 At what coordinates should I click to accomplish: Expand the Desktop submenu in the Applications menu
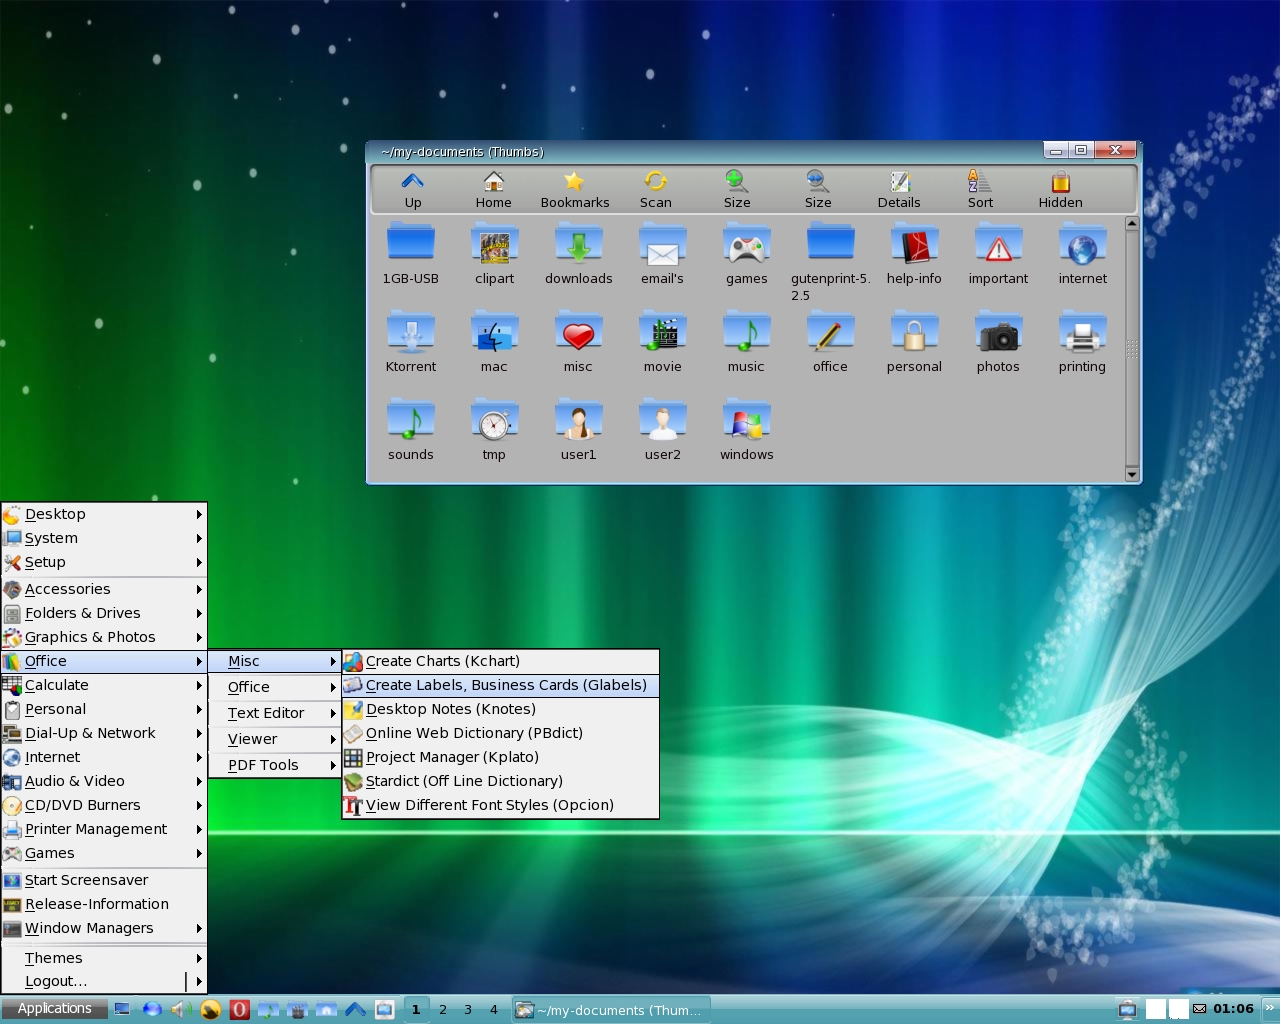104,514
